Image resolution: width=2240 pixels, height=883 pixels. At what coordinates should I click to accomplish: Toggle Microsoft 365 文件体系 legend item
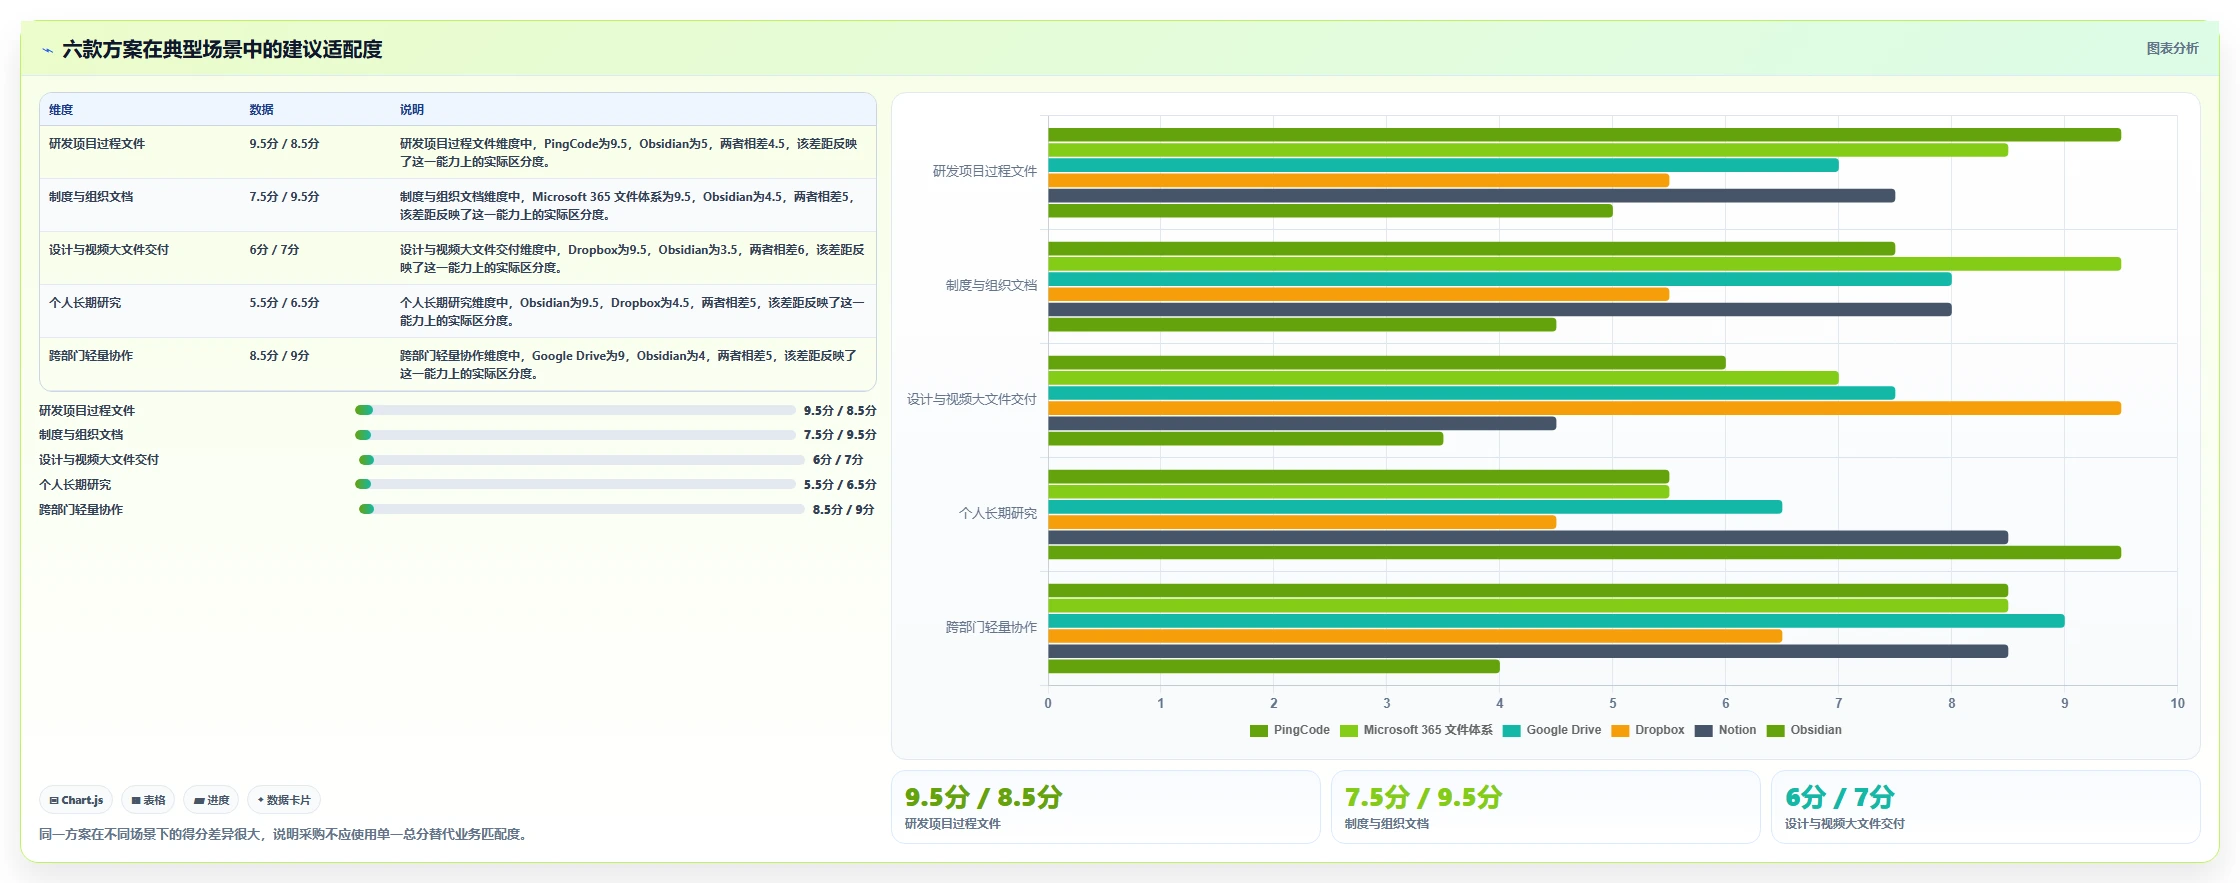point(1416,730)
